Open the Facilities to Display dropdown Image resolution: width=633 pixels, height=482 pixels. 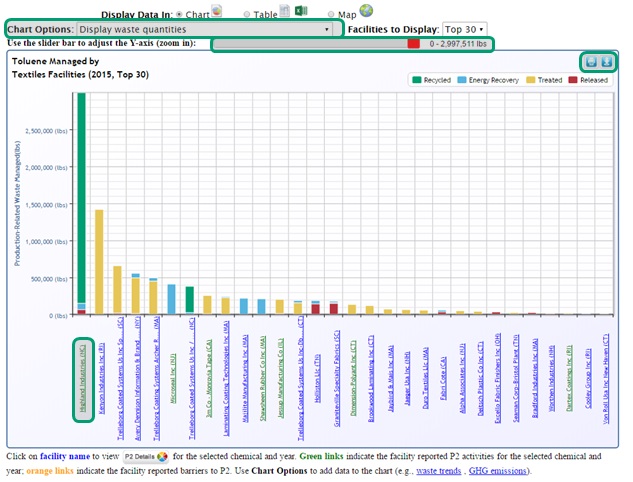click(x=465, y=30)
